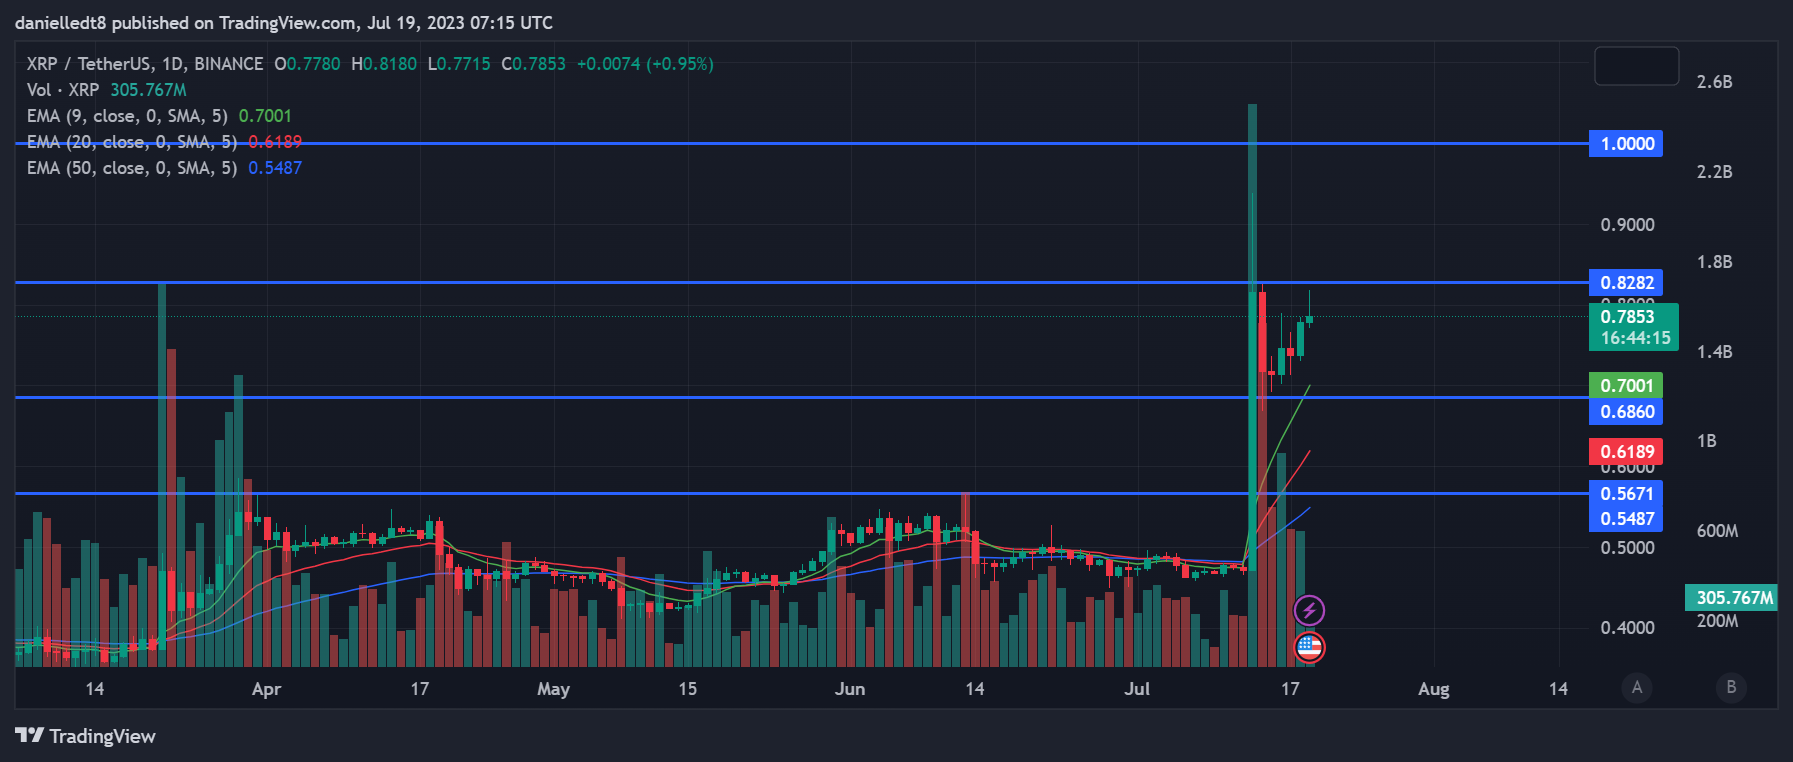Click the 0.5671 horizontal line label

[x=1626, y=493]
